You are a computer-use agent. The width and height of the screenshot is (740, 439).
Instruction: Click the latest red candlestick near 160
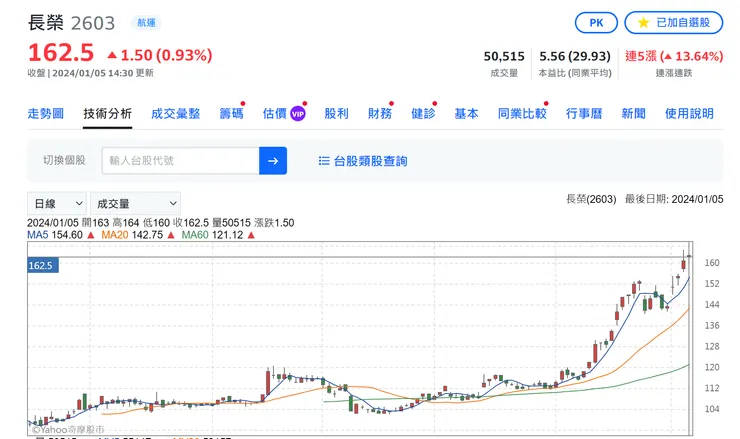point(683,264)
